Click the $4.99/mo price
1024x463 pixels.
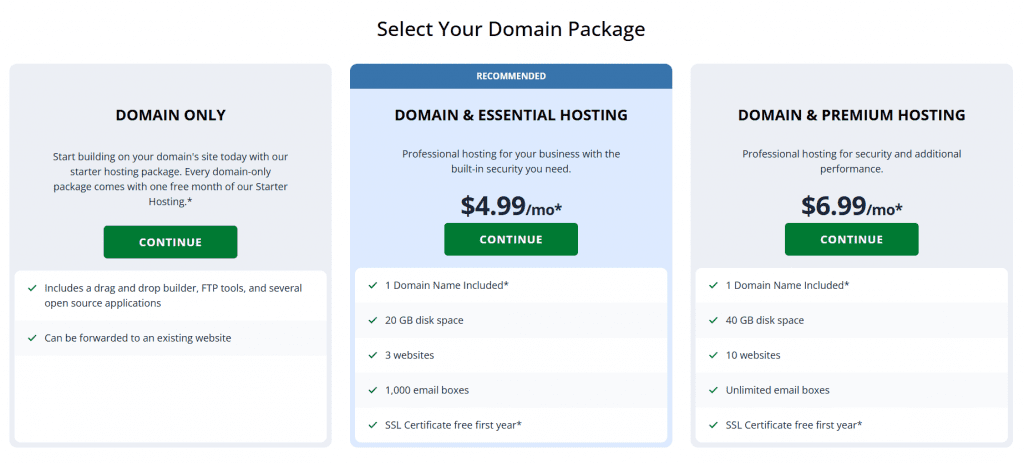click(511, 206)
